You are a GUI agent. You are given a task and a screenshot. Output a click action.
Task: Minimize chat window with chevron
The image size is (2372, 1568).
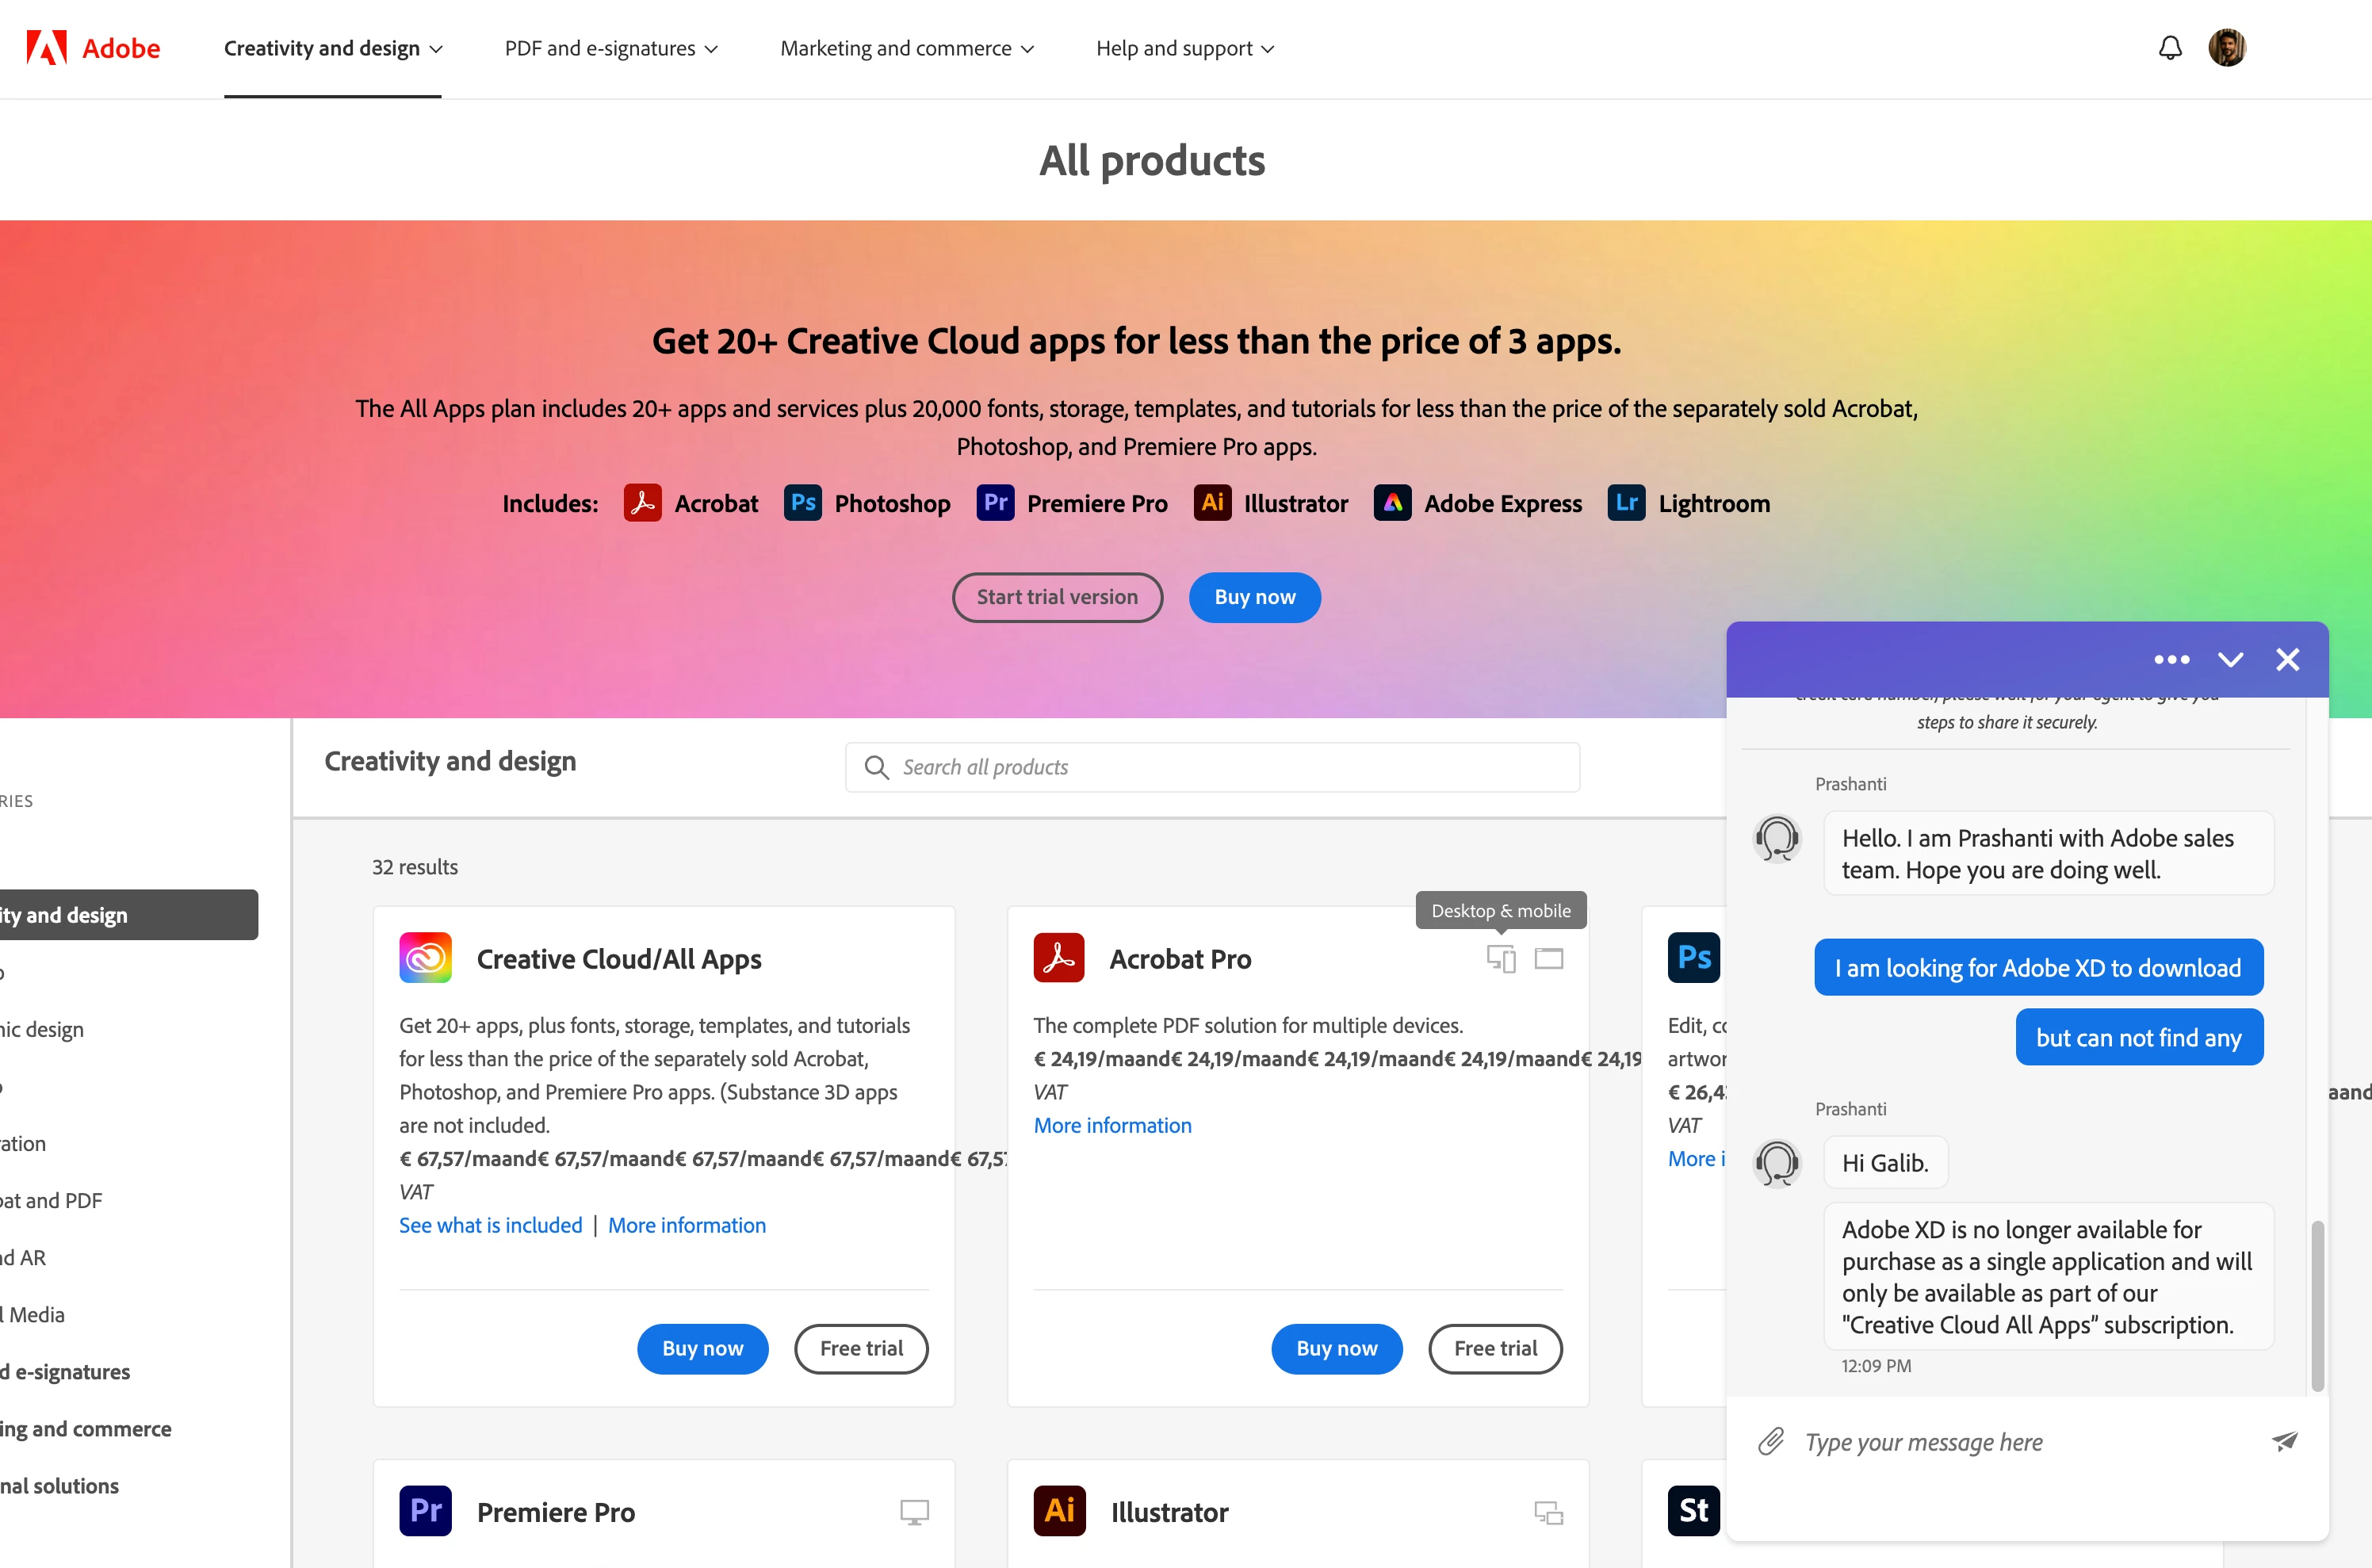pyautogui.click(x=2230, y=660)
